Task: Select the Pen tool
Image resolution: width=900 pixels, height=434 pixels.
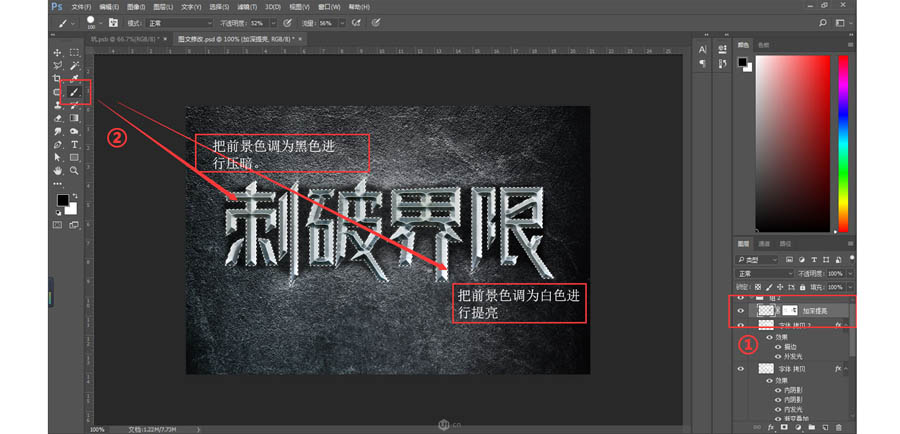Action: (57, 145)
